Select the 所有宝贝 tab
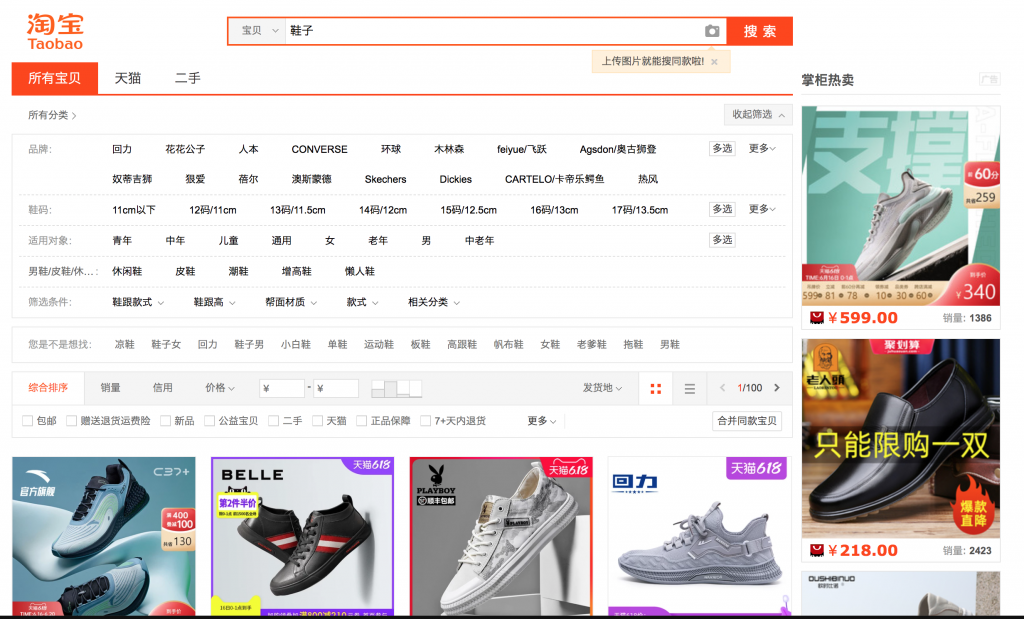This screenshot has width=1024, height=619. [55, 78]
